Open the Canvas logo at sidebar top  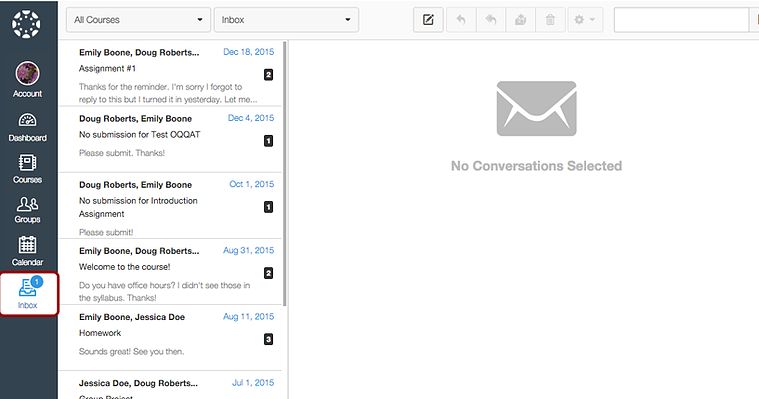click(26, 24)
